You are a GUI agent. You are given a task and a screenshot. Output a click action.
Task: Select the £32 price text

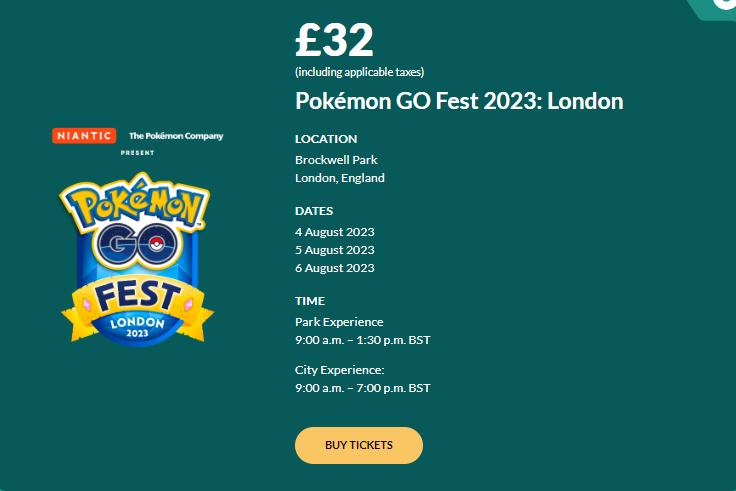[x=334, y=40]
